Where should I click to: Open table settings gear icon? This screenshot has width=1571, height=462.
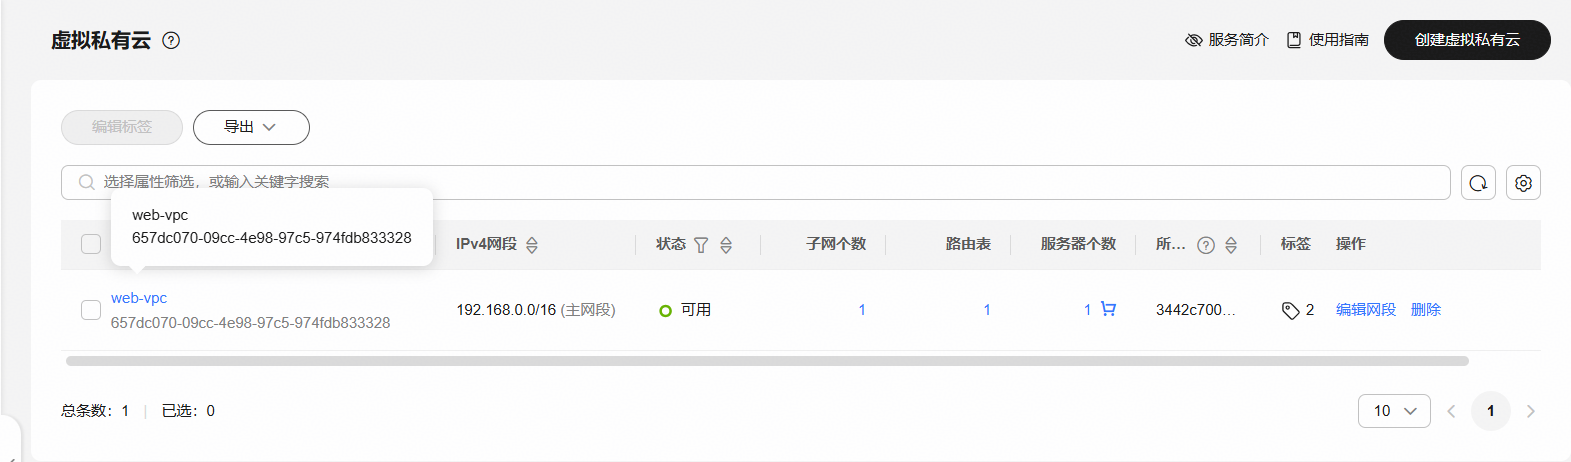click(1523, 183)
